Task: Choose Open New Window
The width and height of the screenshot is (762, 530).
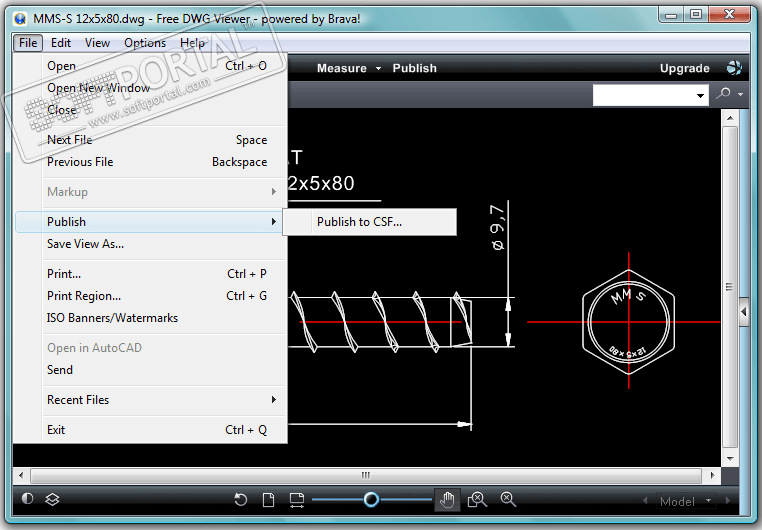Action: pyautogui.click(x=150, y=88)
